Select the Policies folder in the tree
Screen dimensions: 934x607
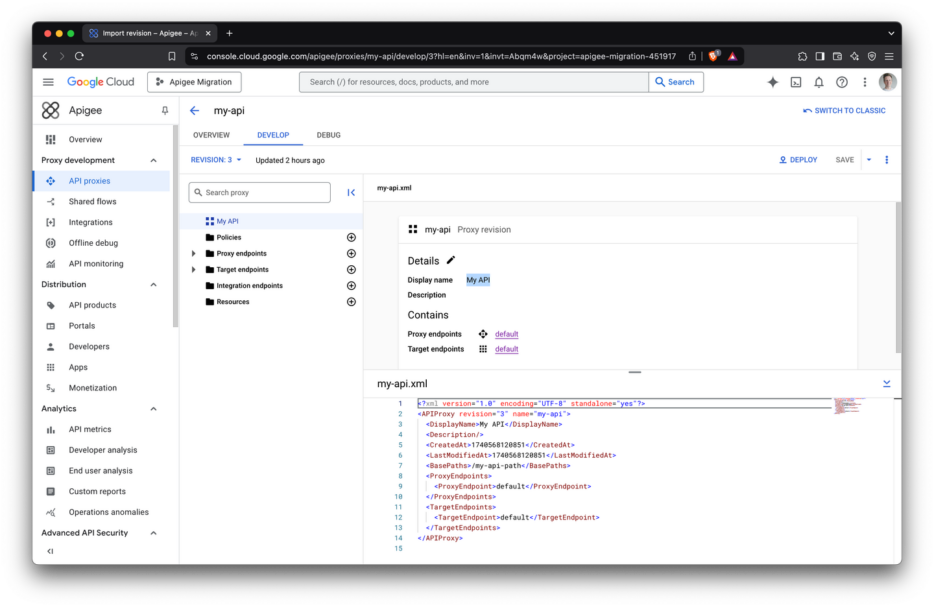click(x=229, y=237)
